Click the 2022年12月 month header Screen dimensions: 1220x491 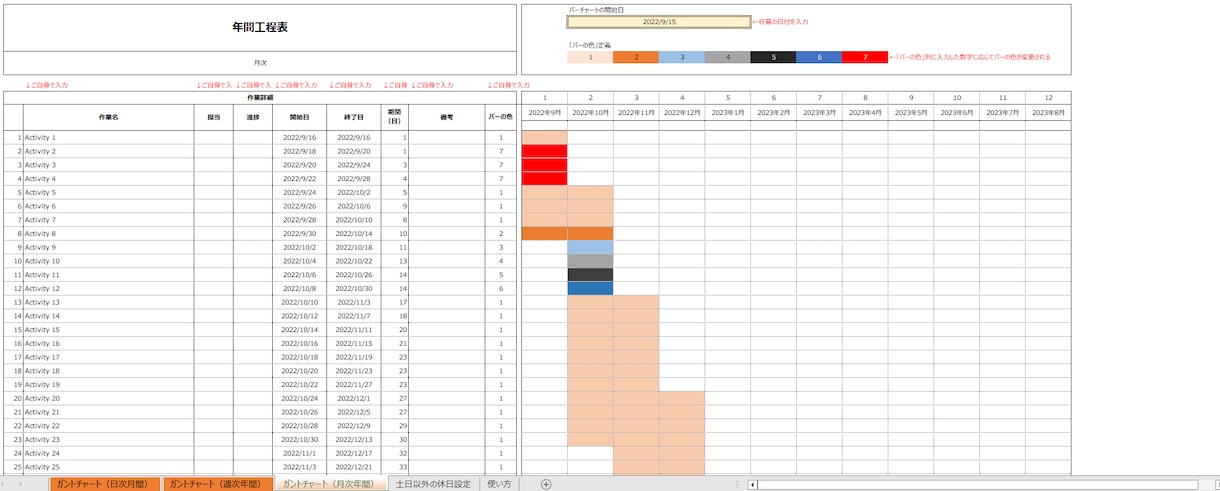point(682,113)
